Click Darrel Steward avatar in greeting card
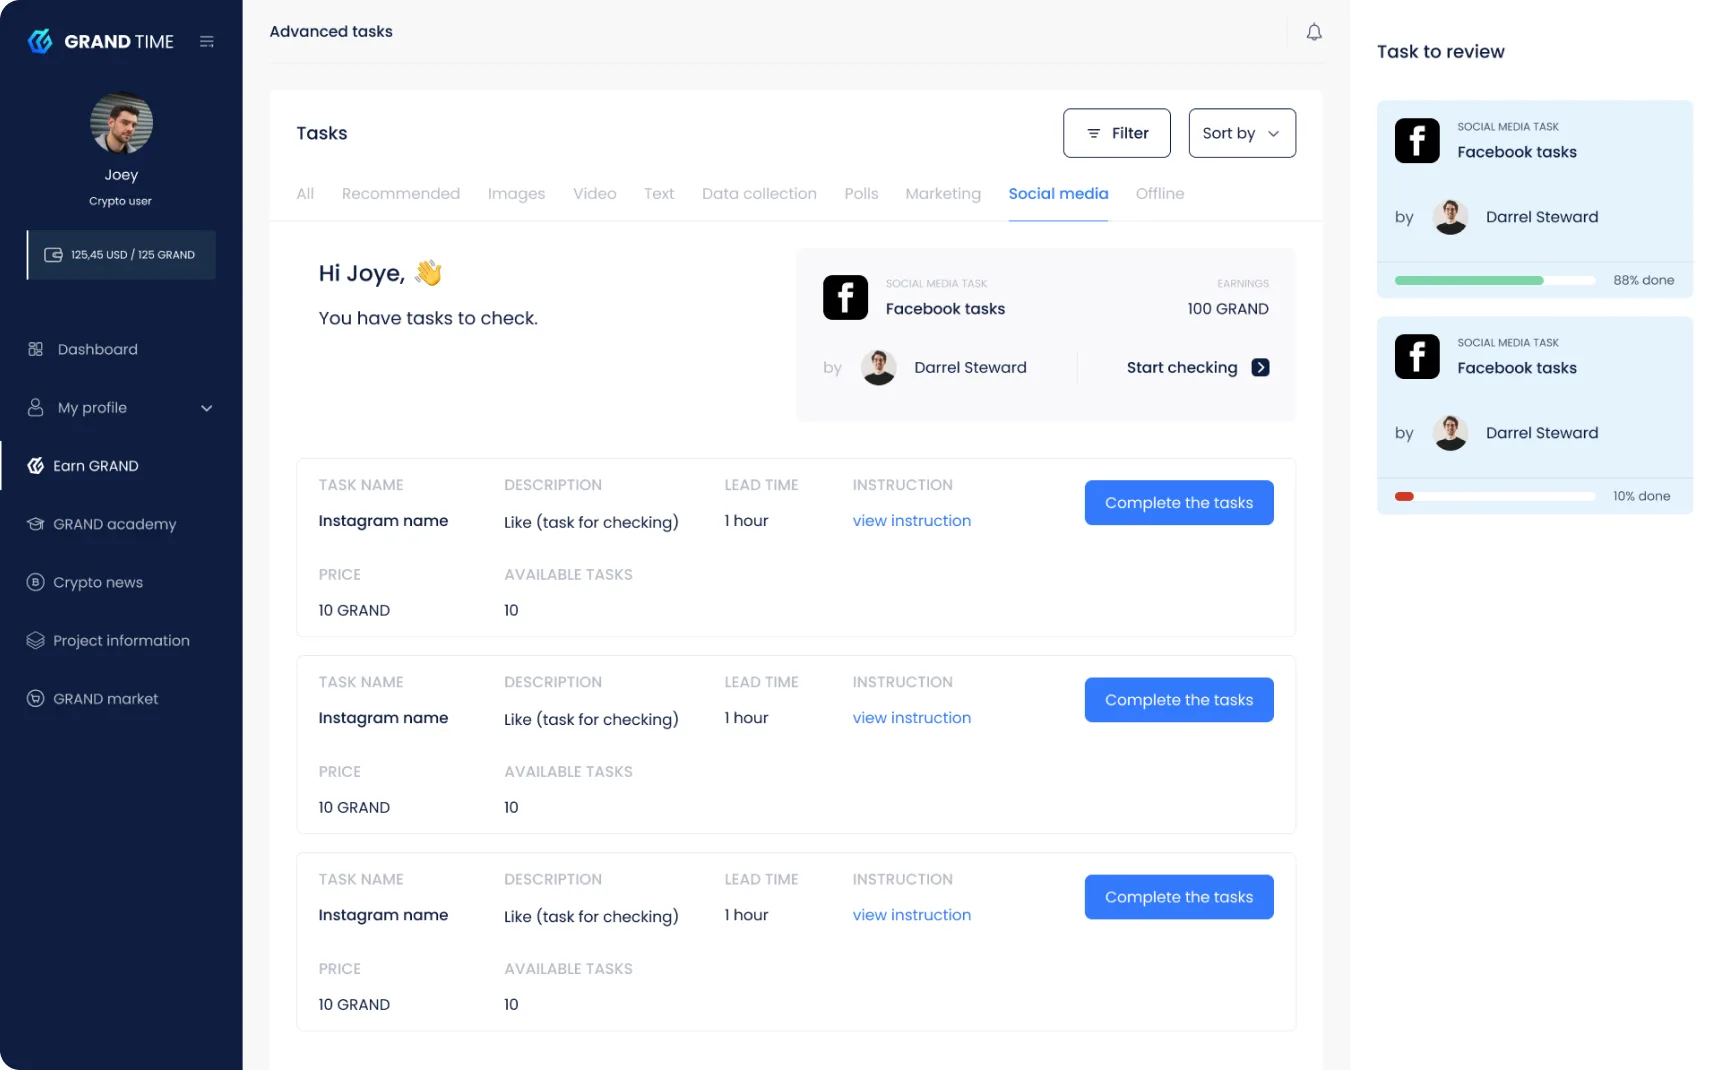The height and width of the screenshot is (1070, 1720). pyautogui.click(x=879, y=368)
